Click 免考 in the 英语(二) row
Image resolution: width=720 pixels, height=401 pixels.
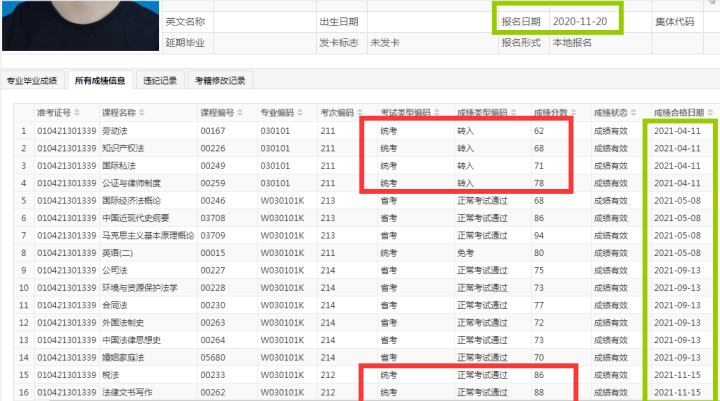pos(465,253)
